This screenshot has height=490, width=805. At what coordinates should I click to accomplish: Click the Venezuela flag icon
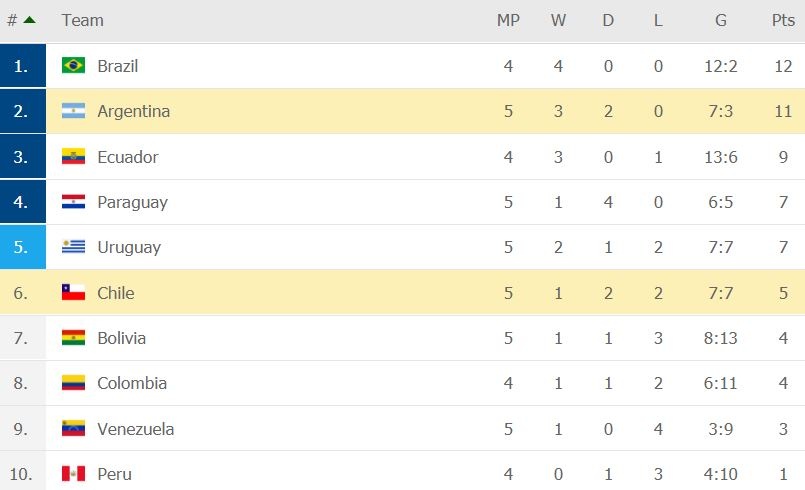[x=73, y=429]
